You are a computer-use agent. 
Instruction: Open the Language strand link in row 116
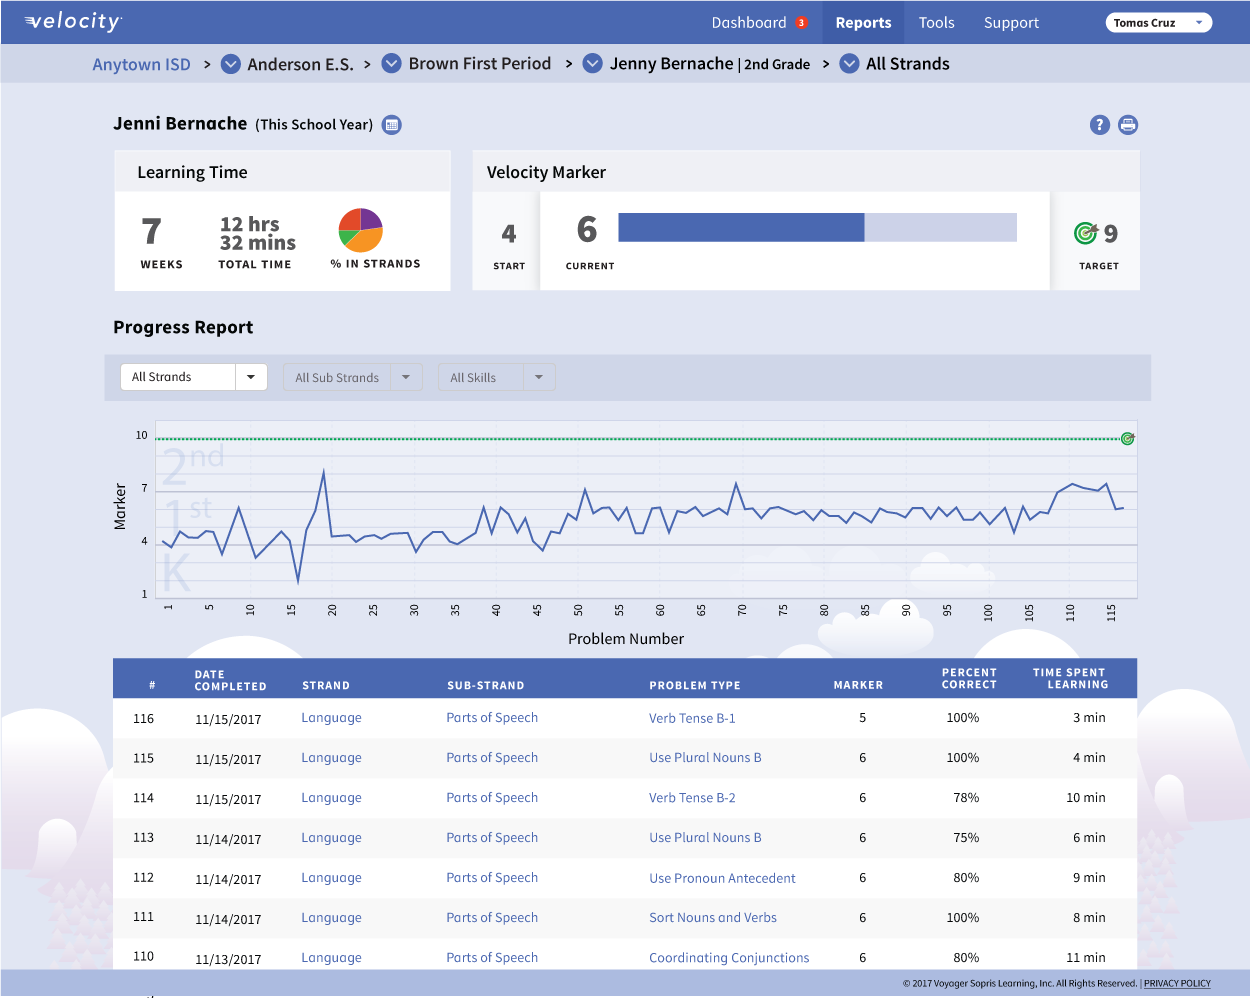point(331,718)
